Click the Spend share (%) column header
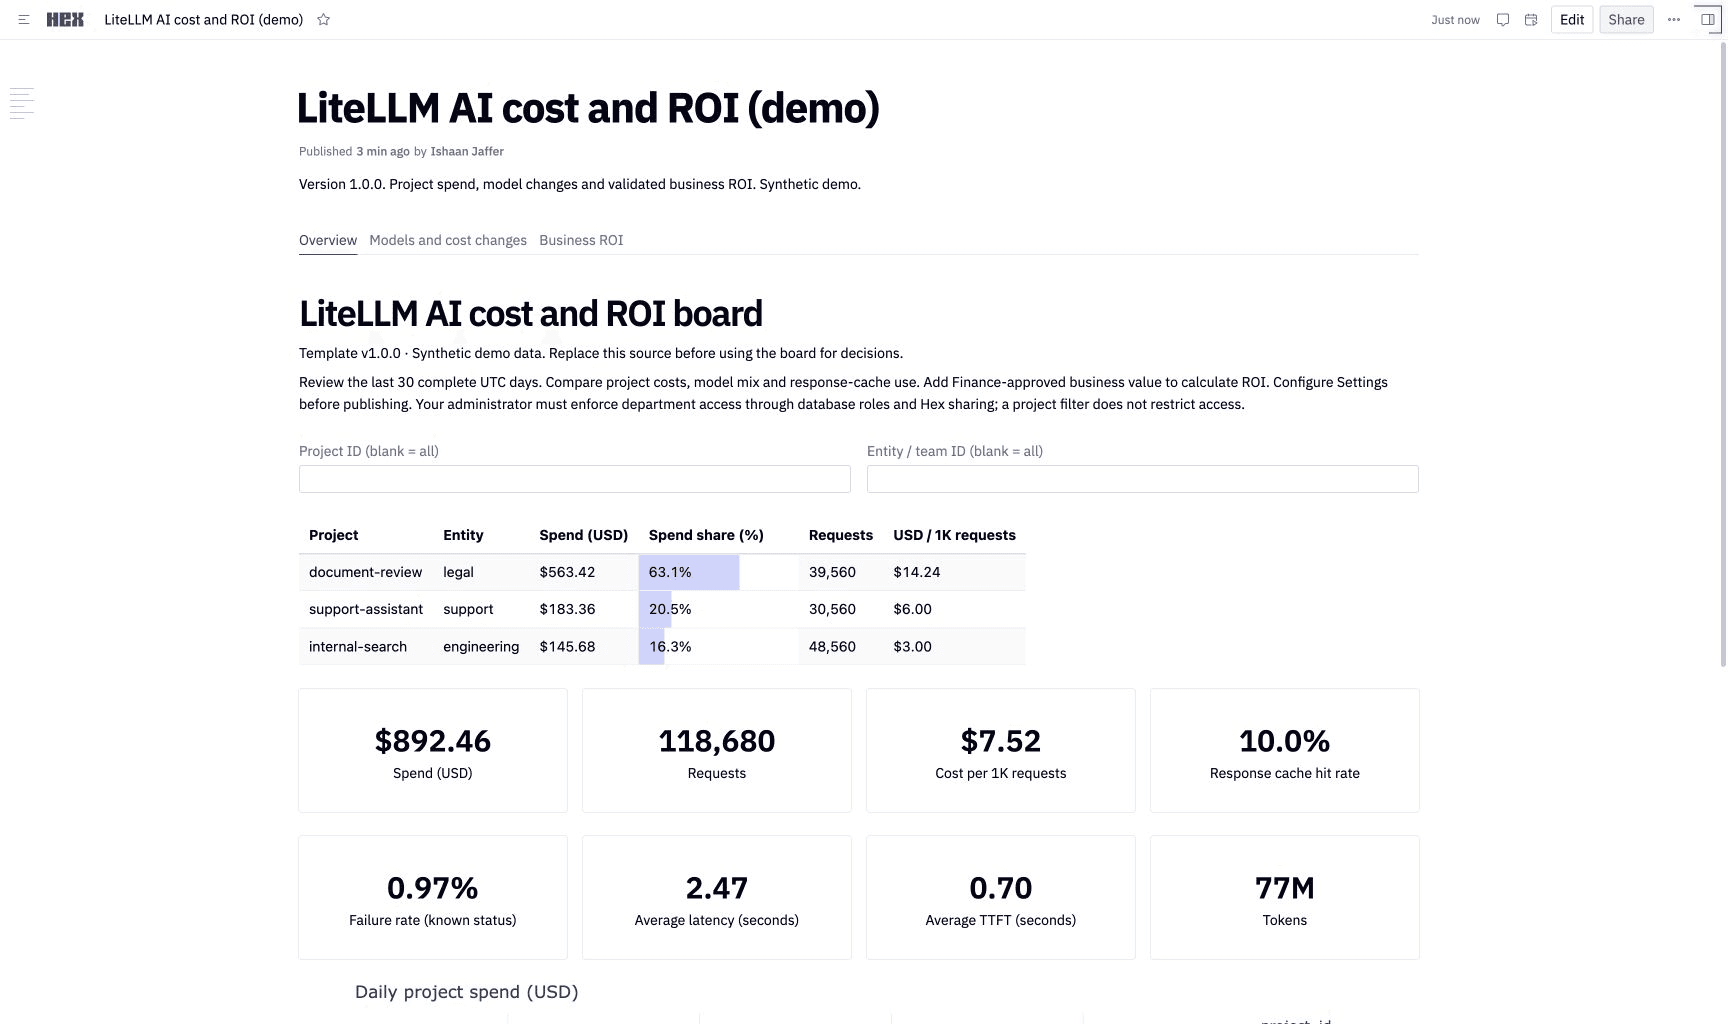Image resolution: width=1728 pixels, height=1024 pixels. click(706, 535)
